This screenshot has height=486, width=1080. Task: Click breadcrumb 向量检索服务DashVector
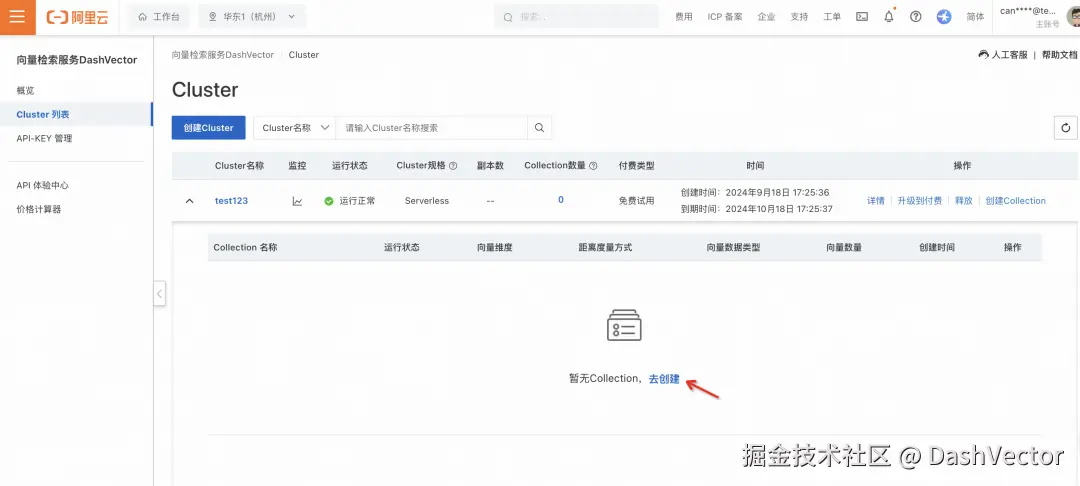coord(222,54)
